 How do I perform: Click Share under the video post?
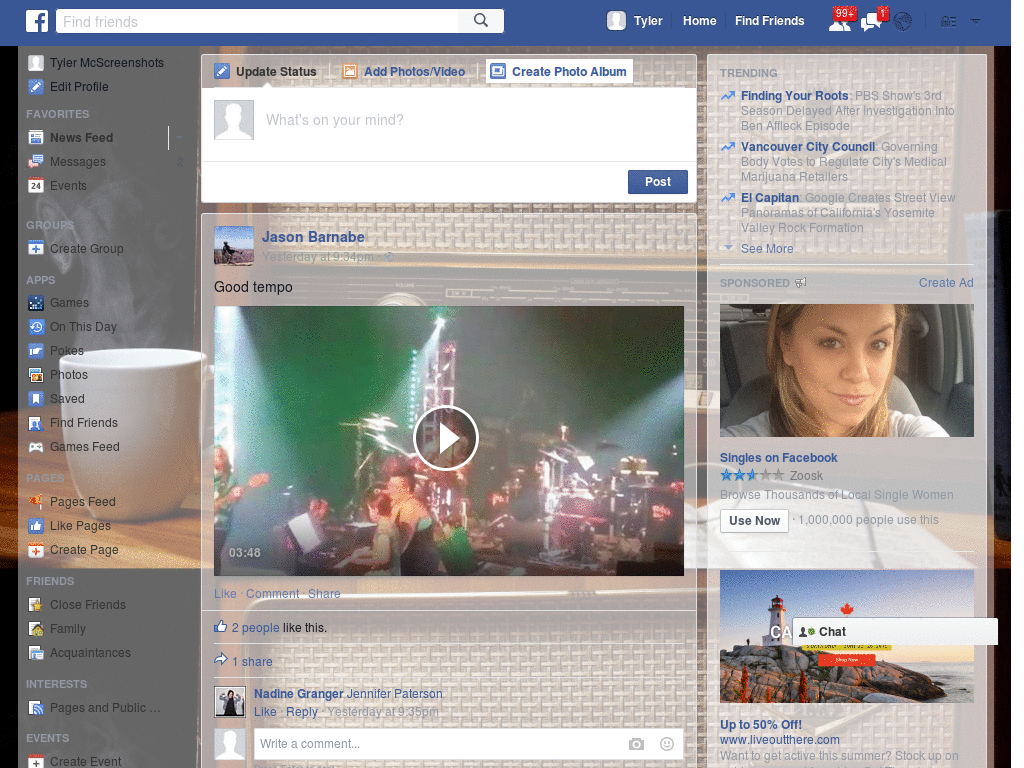324,594
